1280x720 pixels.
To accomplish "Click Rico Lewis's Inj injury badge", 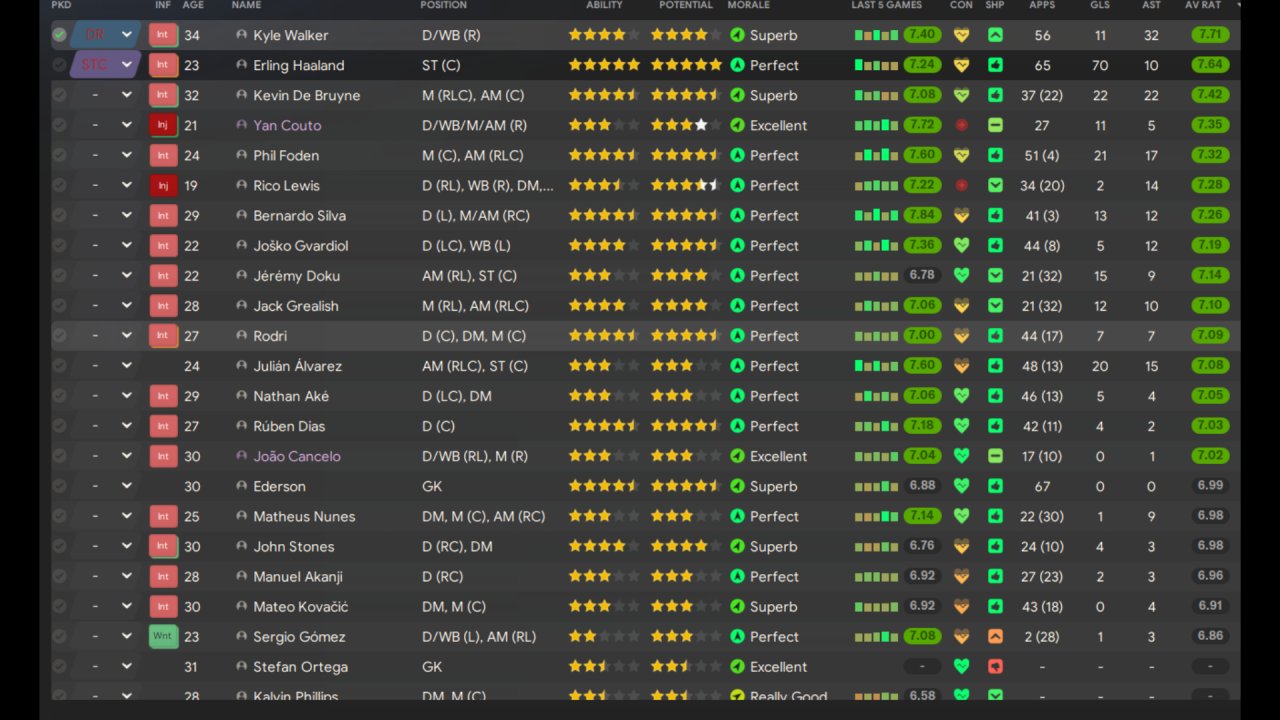I will 163,185.
